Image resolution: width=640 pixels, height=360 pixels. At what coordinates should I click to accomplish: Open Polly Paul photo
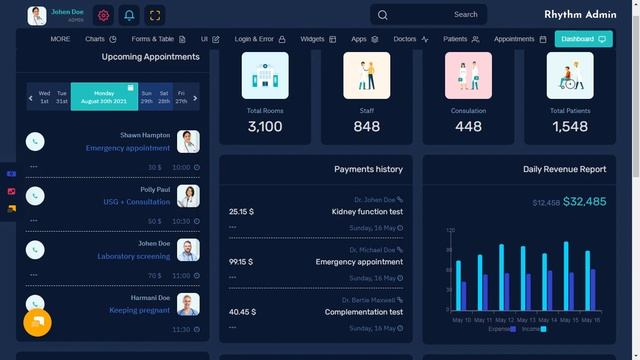point(188,196)
